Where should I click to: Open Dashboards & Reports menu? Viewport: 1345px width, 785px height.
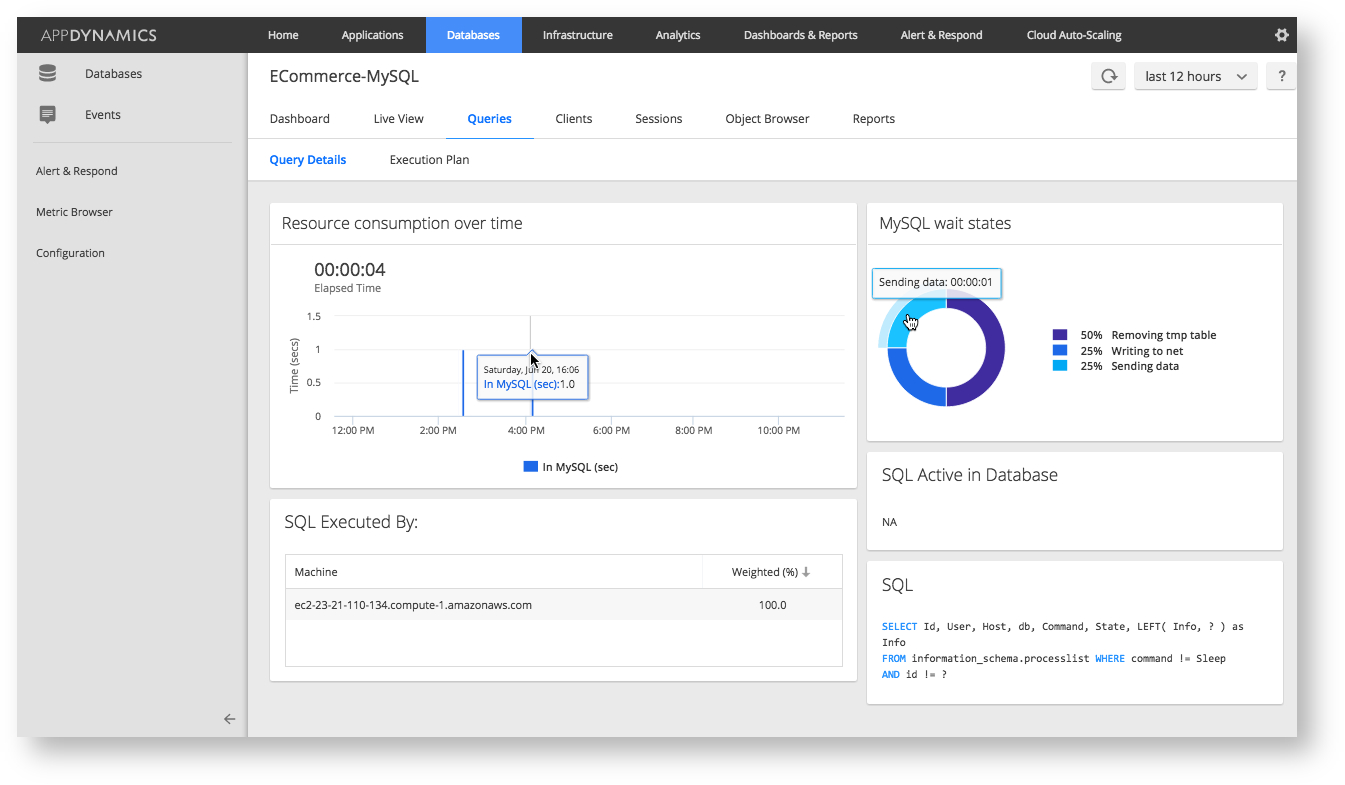click(x=800, y=35)
